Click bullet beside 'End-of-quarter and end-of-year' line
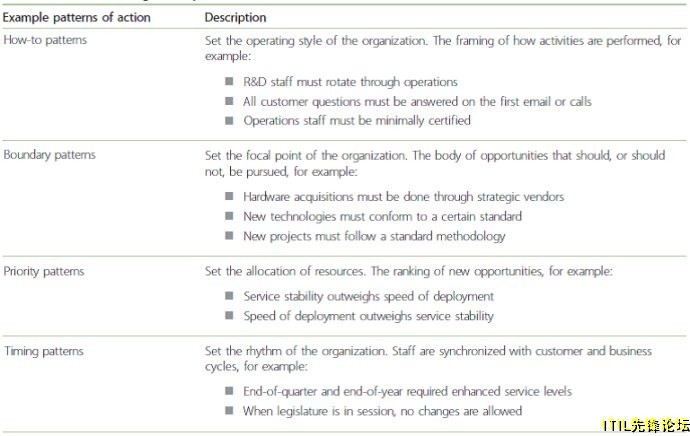Screen dimensions: 690x436 click(229, 391)
